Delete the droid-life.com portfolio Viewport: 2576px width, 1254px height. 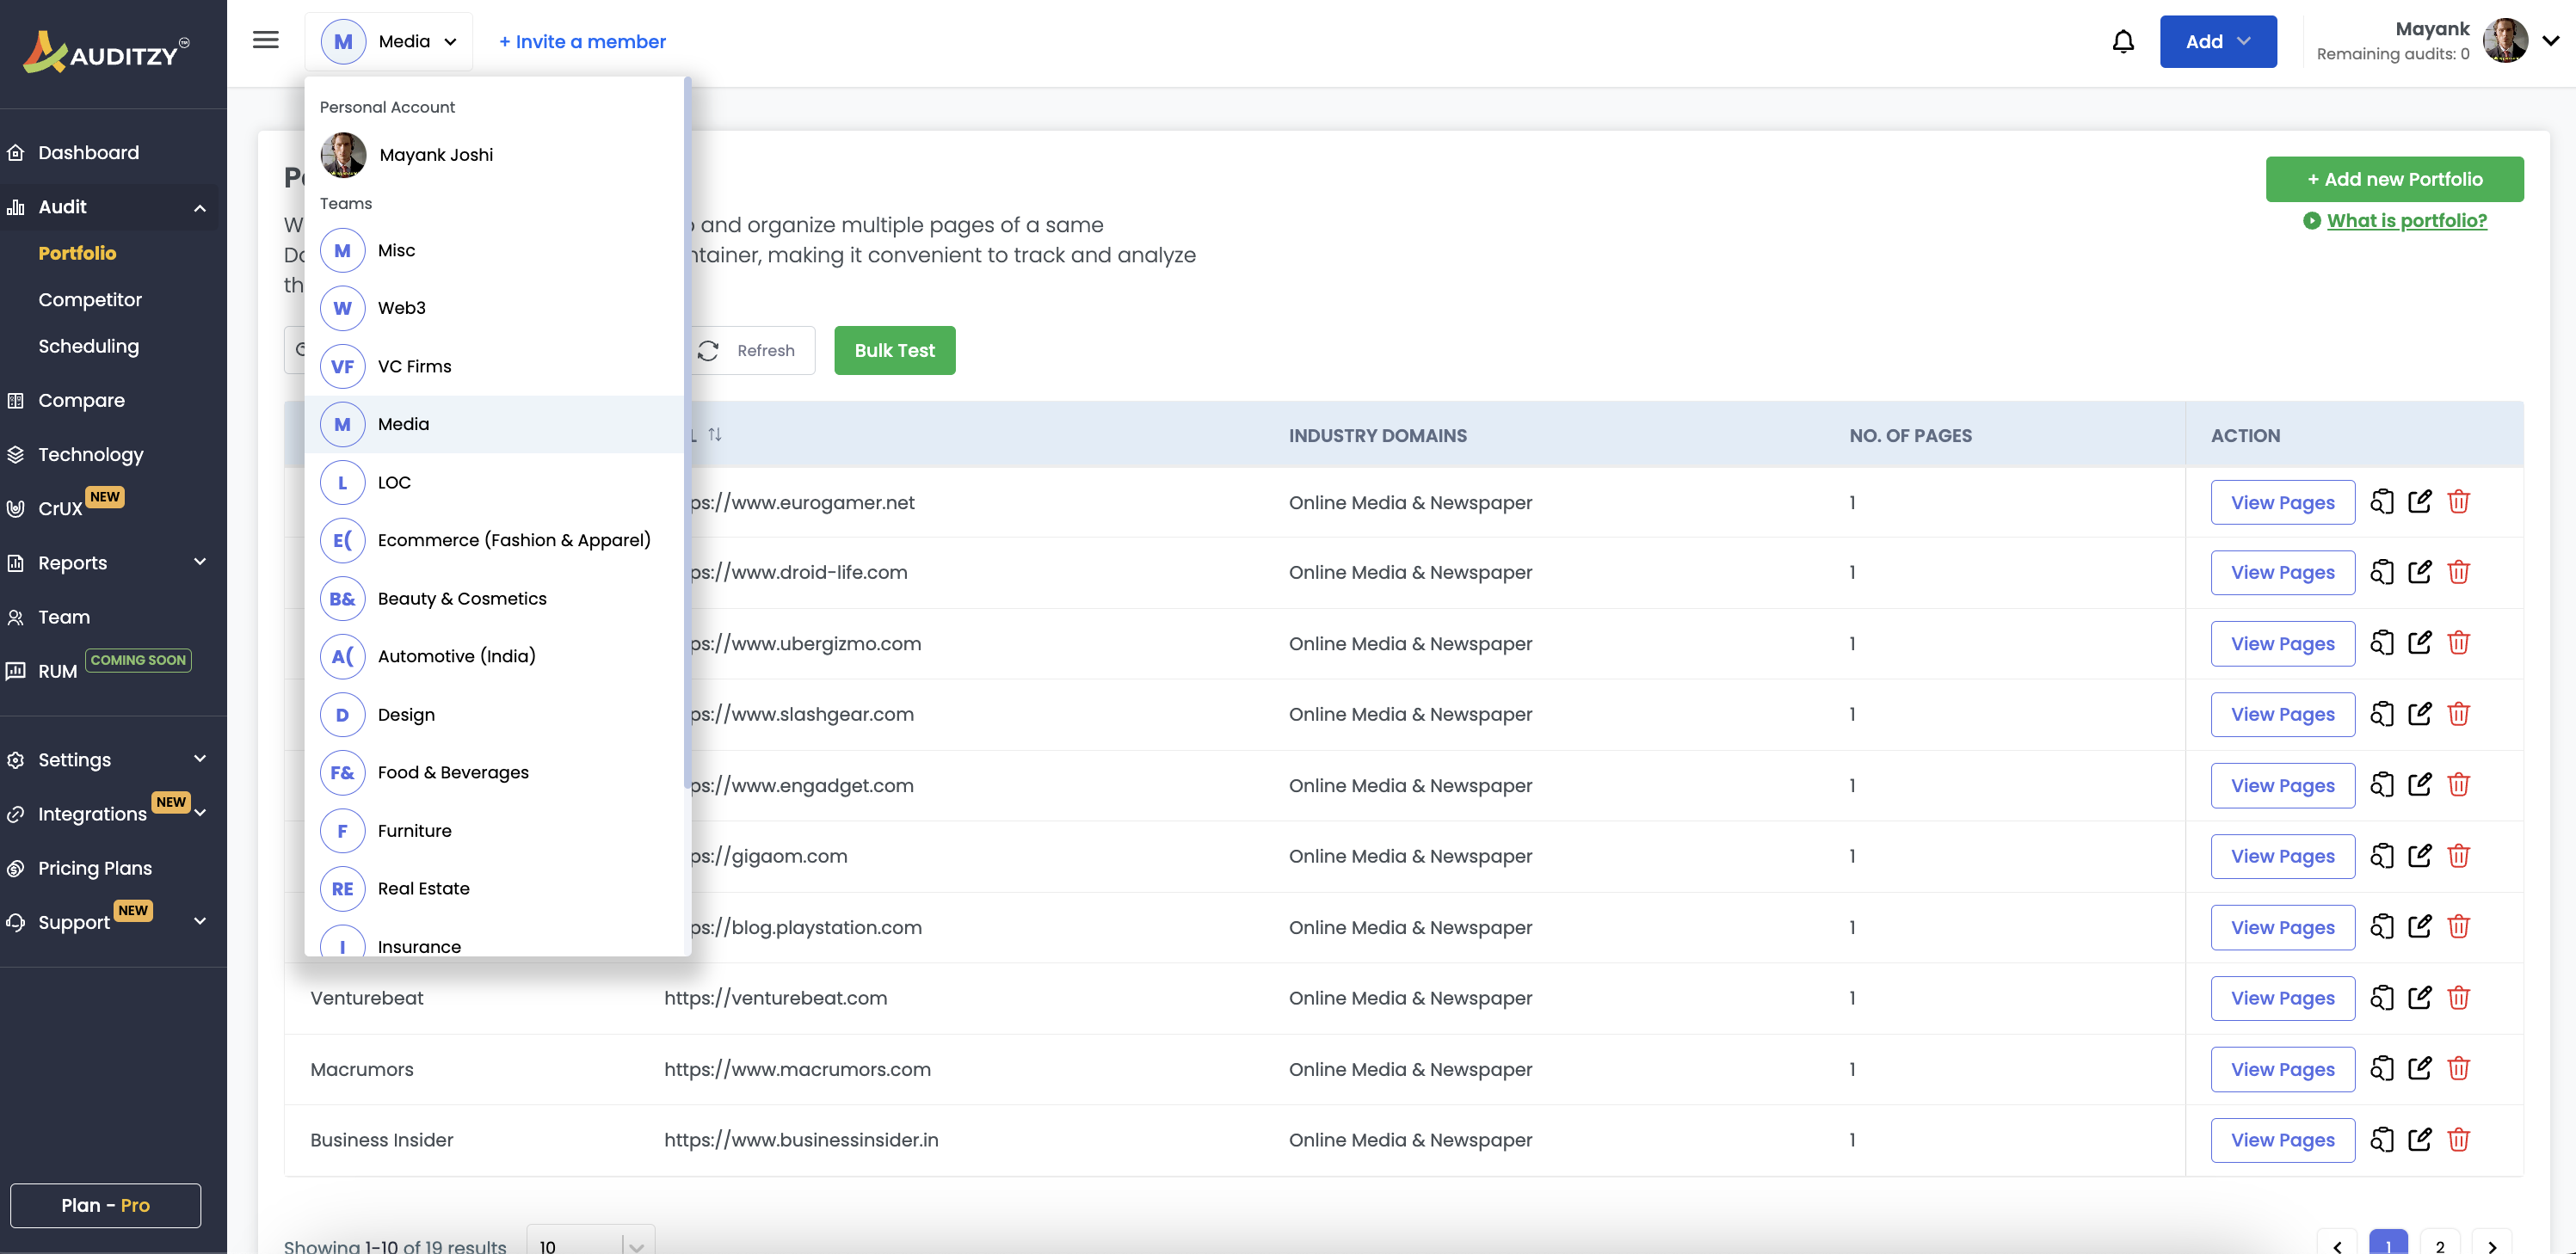tap(2459, 572)
